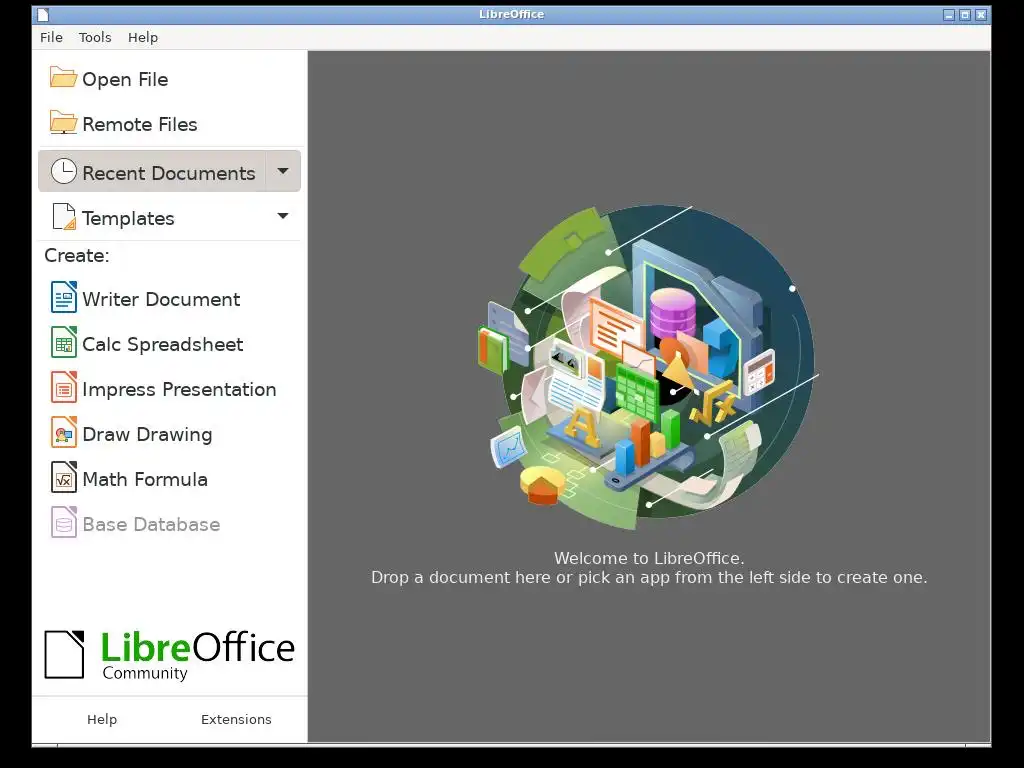Minimize the LibreOffice window
The height and width of the screenshot is (768, 1024).
coord(949,15)
